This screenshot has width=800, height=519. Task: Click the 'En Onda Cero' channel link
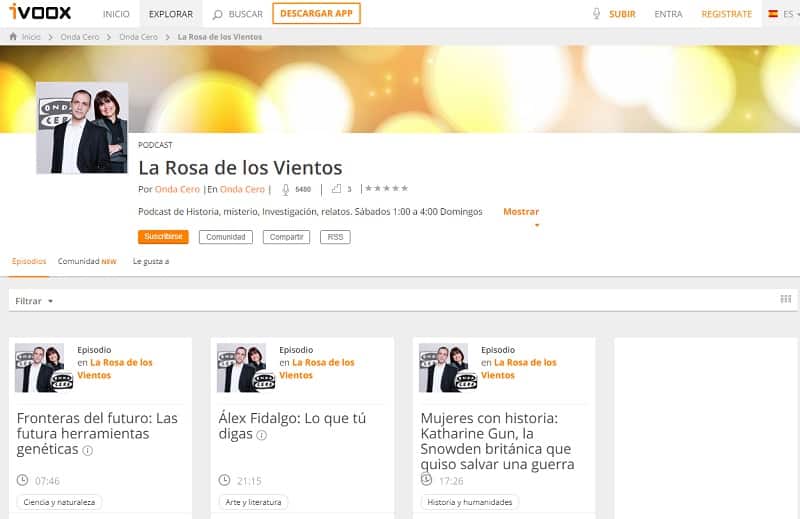(x=242, y=189)
